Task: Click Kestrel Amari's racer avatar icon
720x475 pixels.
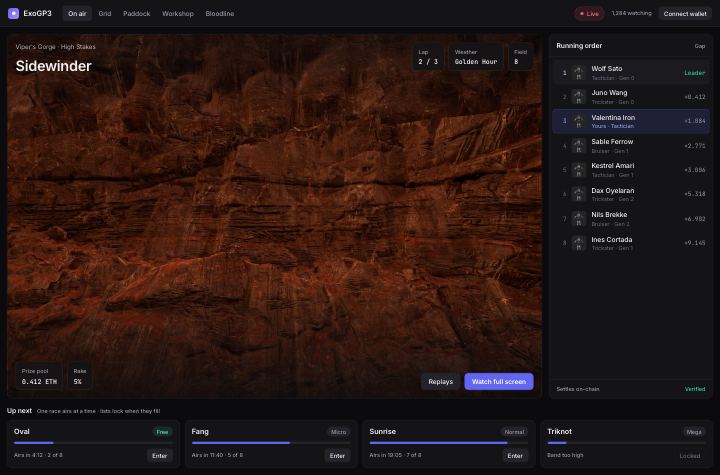Action: click(x=579, y=170)
